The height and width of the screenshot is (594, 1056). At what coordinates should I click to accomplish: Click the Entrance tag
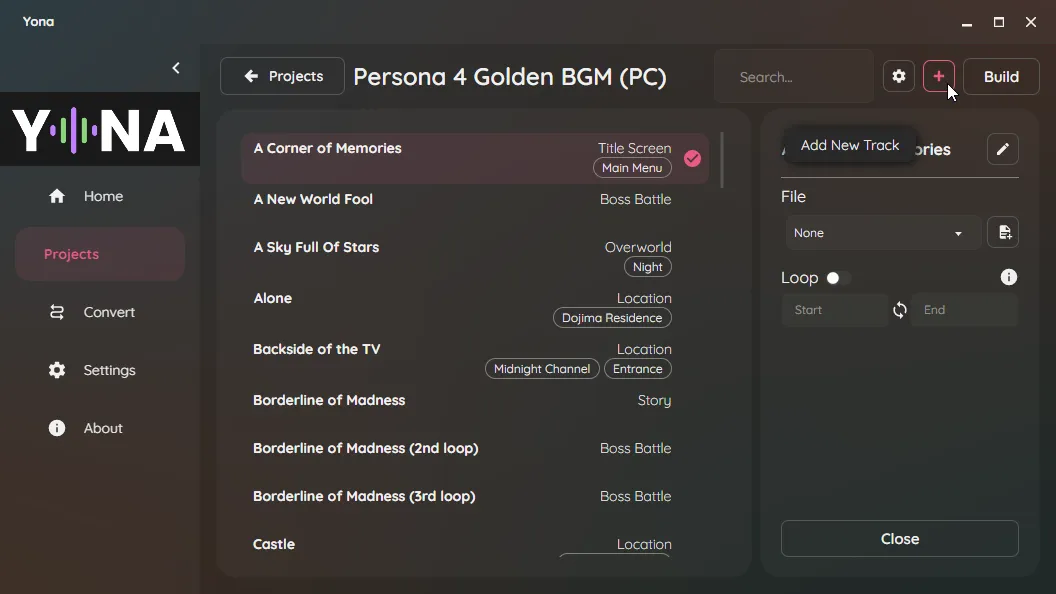click(637, 369)
